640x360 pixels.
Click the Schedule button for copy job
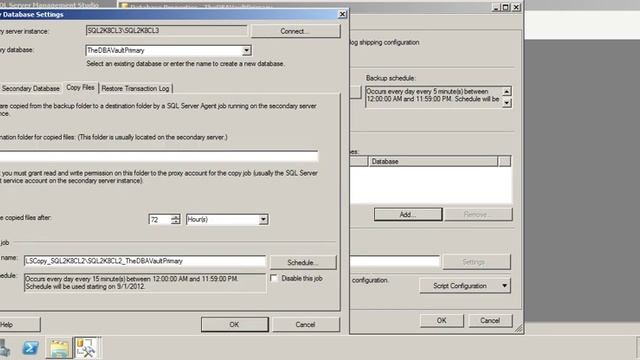click(x=303, y=262)
